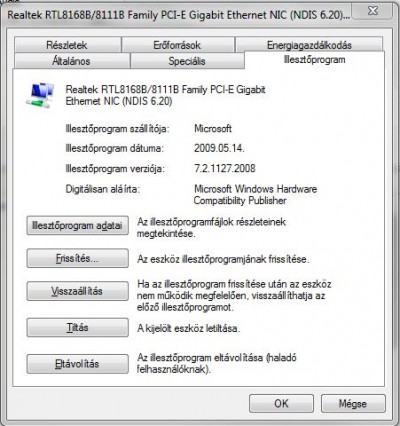
Task: Select the Illesztőprogram tab
Action: tap(314, 60)
